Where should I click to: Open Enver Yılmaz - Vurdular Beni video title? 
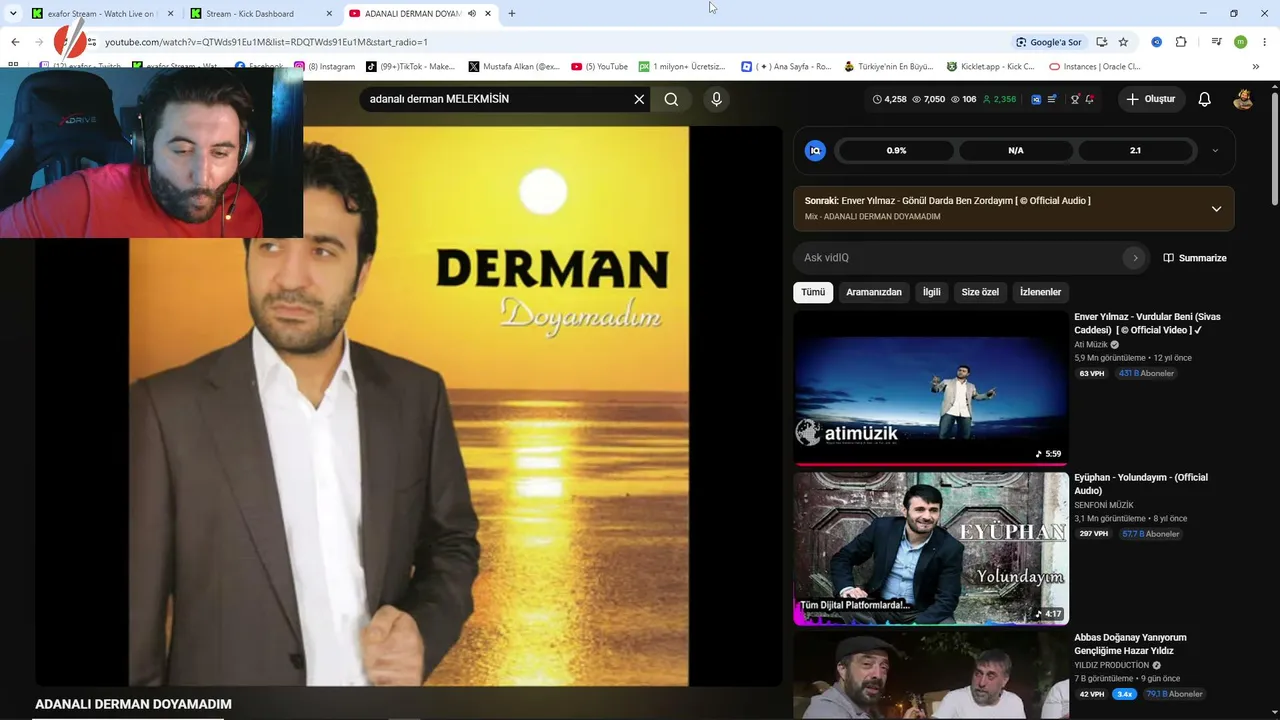(x=1148, y=323)
